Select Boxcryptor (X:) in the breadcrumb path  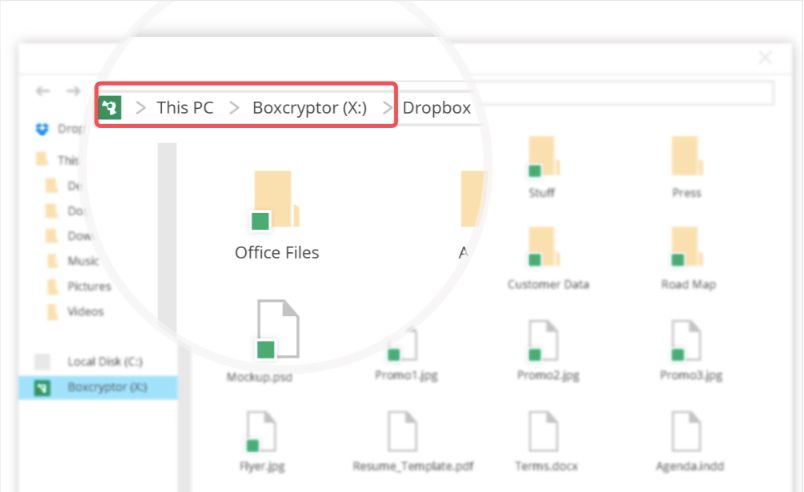(x=310, y=108)
